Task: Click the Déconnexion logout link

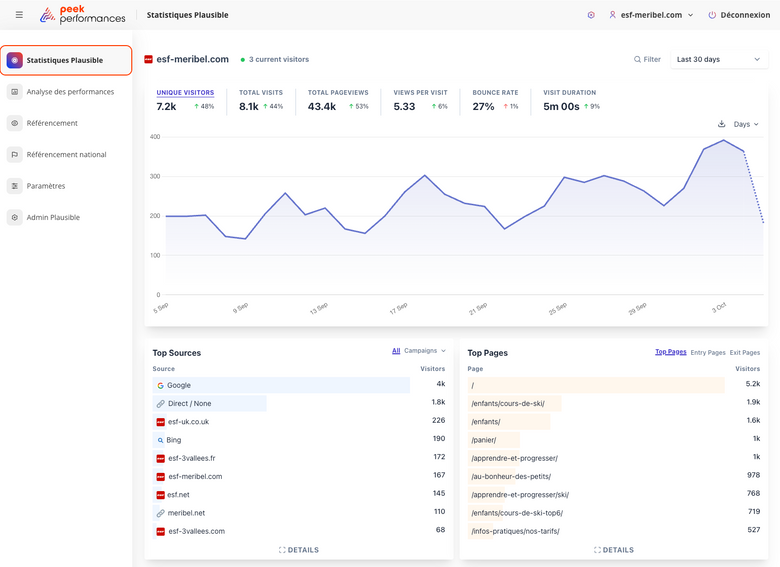Action: click(739, 15)
